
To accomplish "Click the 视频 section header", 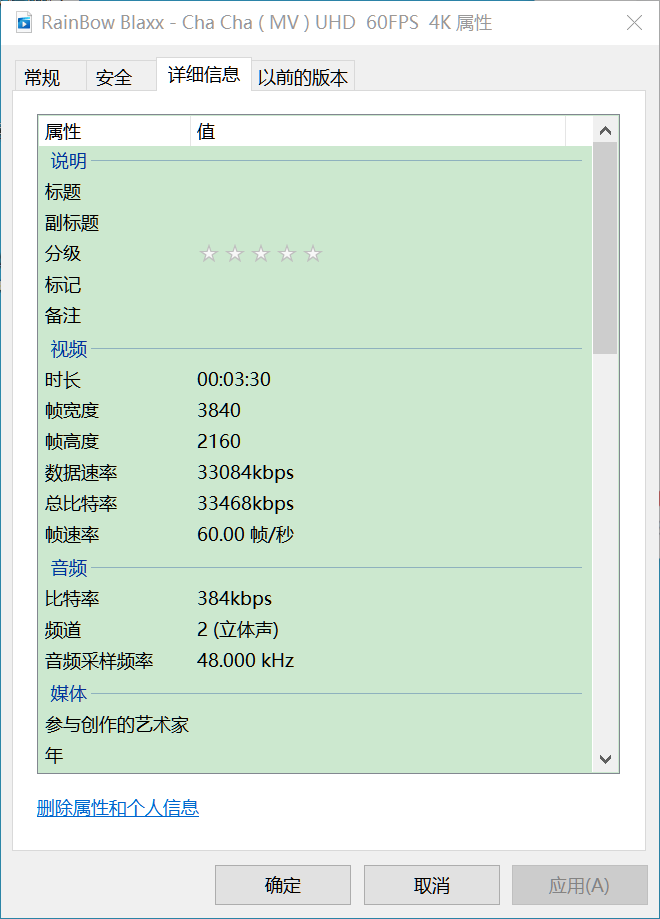I will coord(69,349).
